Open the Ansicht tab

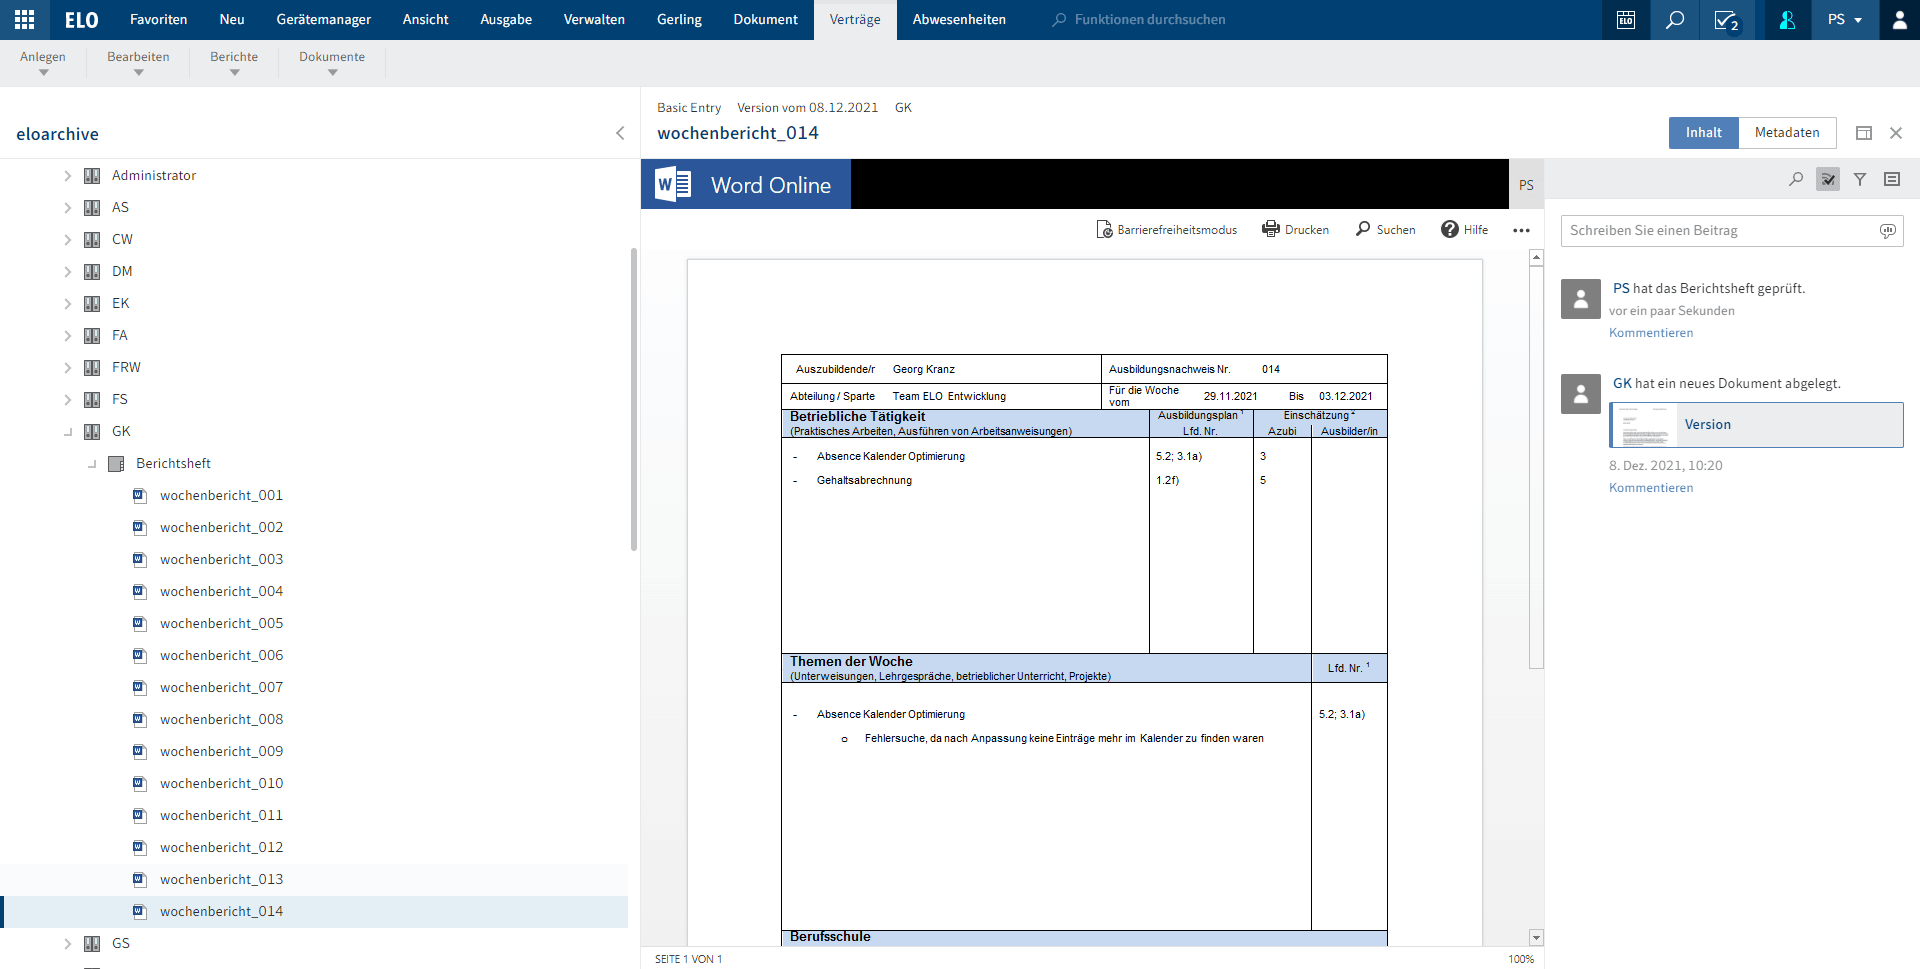pos(425,20)
